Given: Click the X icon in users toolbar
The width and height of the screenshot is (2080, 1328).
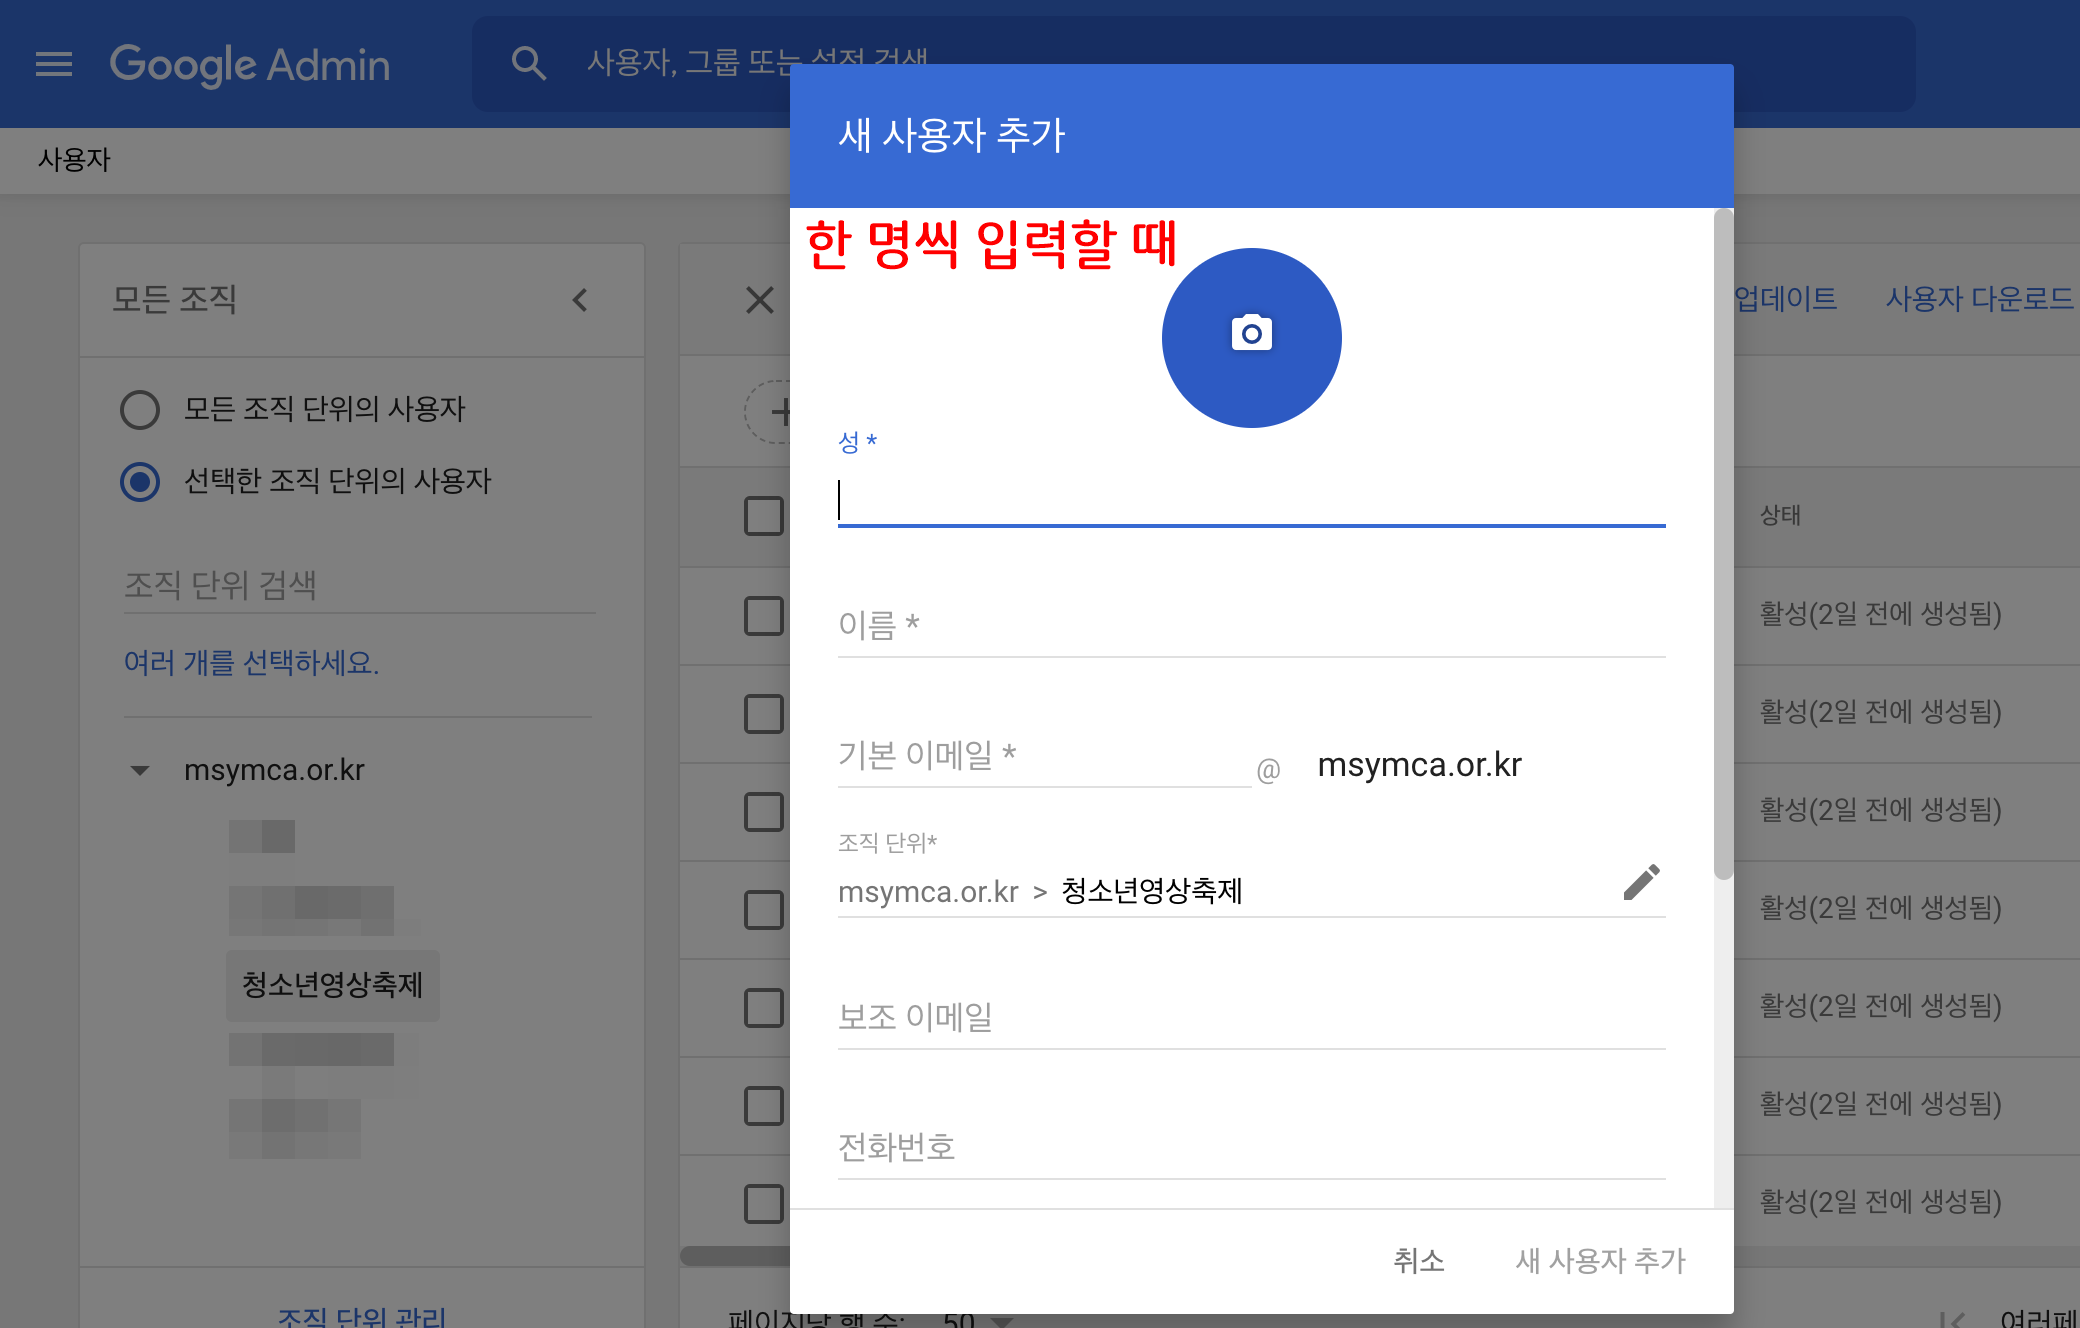Looking at the screenshot, I should tap(760, 300).
